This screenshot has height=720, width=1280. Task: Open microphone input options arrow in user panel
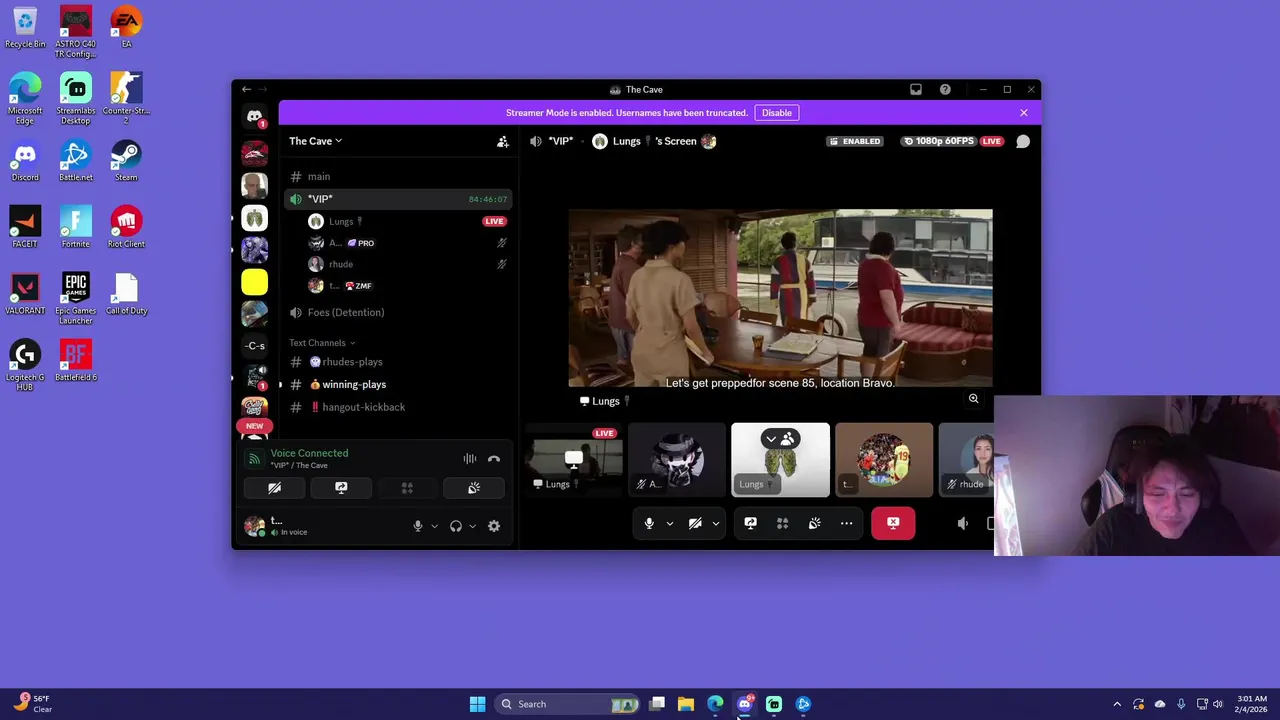click(x=434, y=526)
